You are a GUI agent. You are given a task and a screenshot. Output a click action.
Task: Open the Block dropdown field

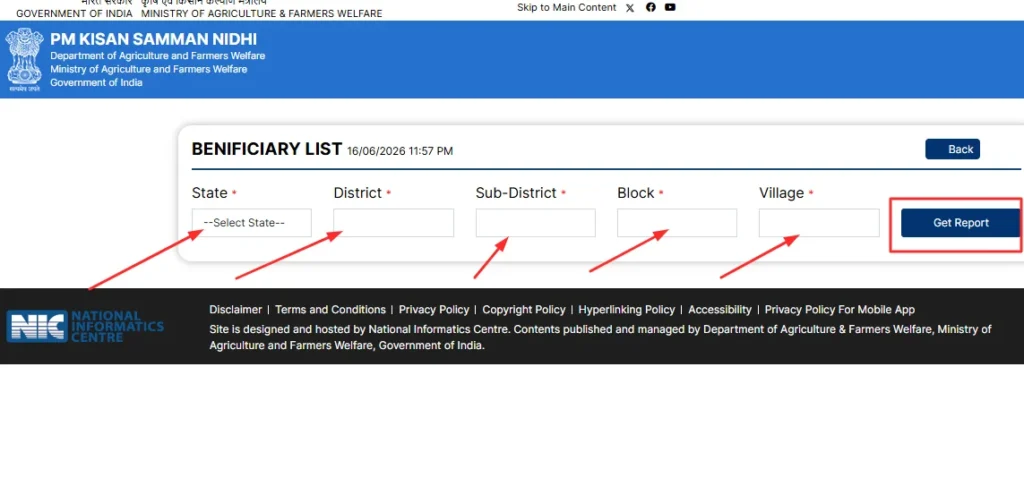coord(677,223)
